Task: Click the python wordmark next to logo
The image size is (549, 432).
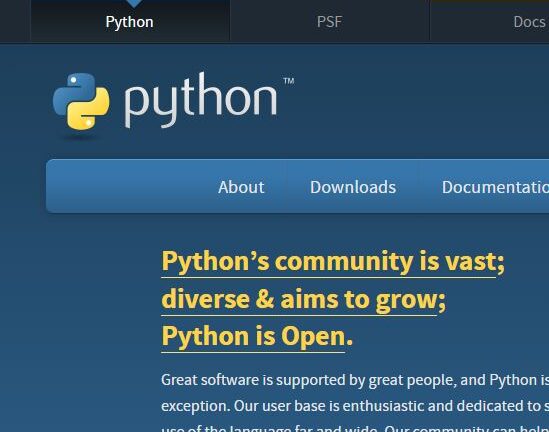Action: click(201, 100)
